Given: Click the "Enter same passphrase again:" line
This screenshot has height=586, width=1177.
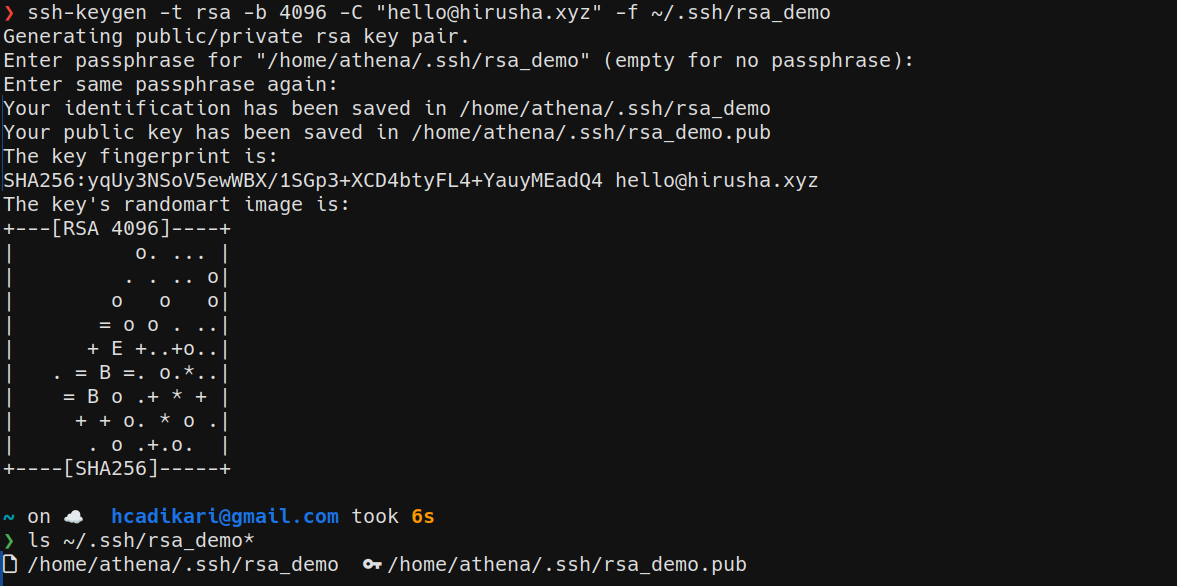Looking at the screenshot, I should [x=171, y=85].
